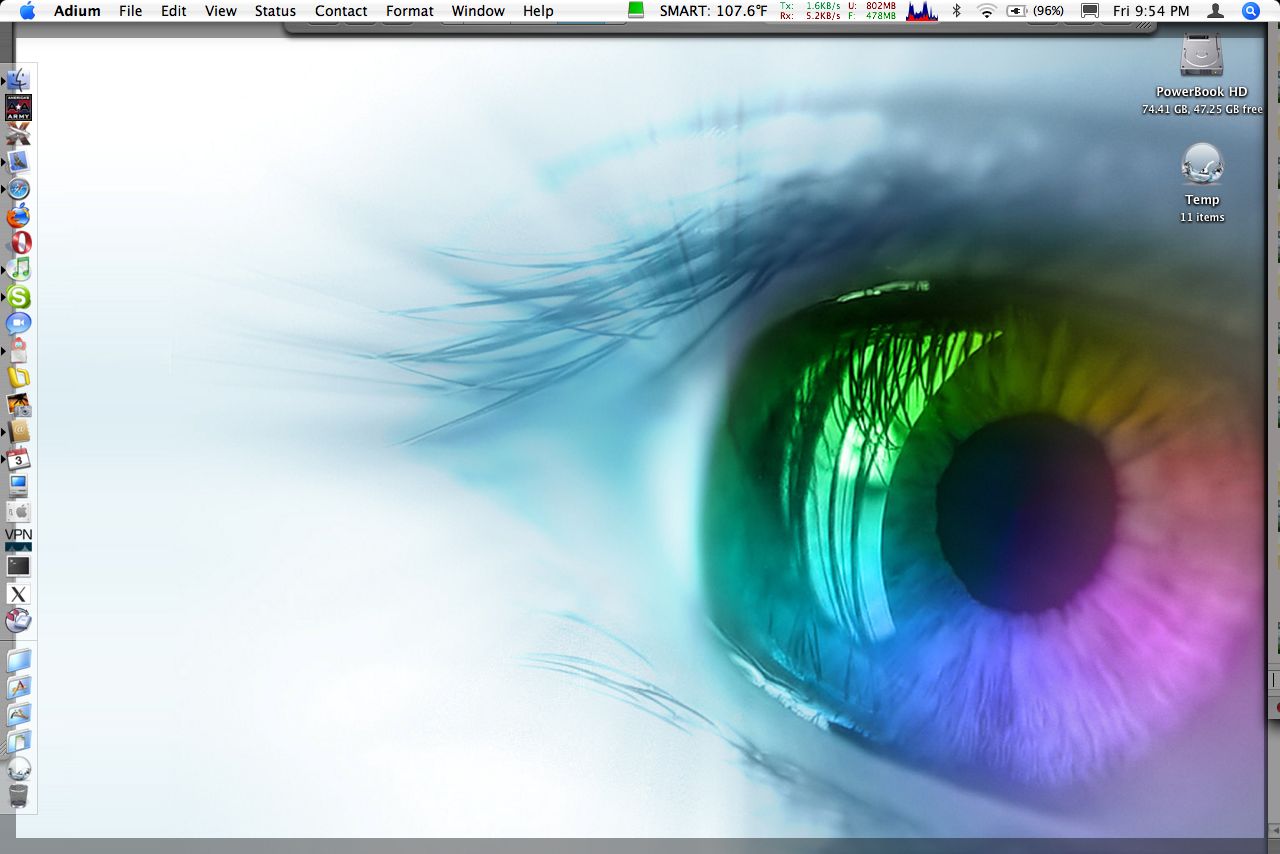
Task: Open Skype in the dock
Action: 19,297
